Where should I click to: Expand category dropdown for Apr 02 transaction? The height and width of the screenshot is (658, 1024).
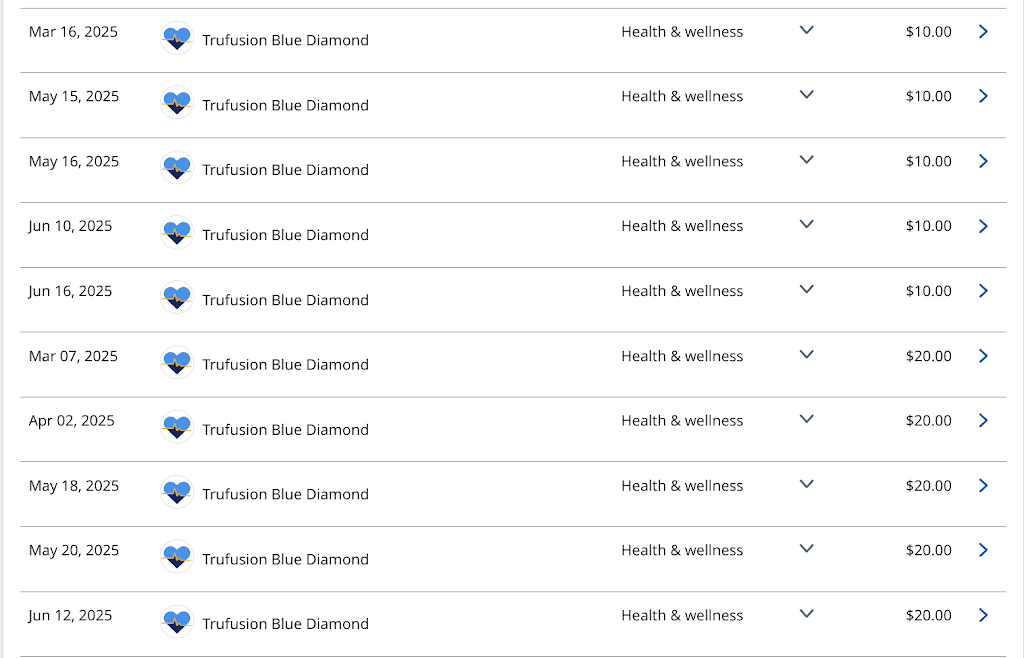[807, 420]
